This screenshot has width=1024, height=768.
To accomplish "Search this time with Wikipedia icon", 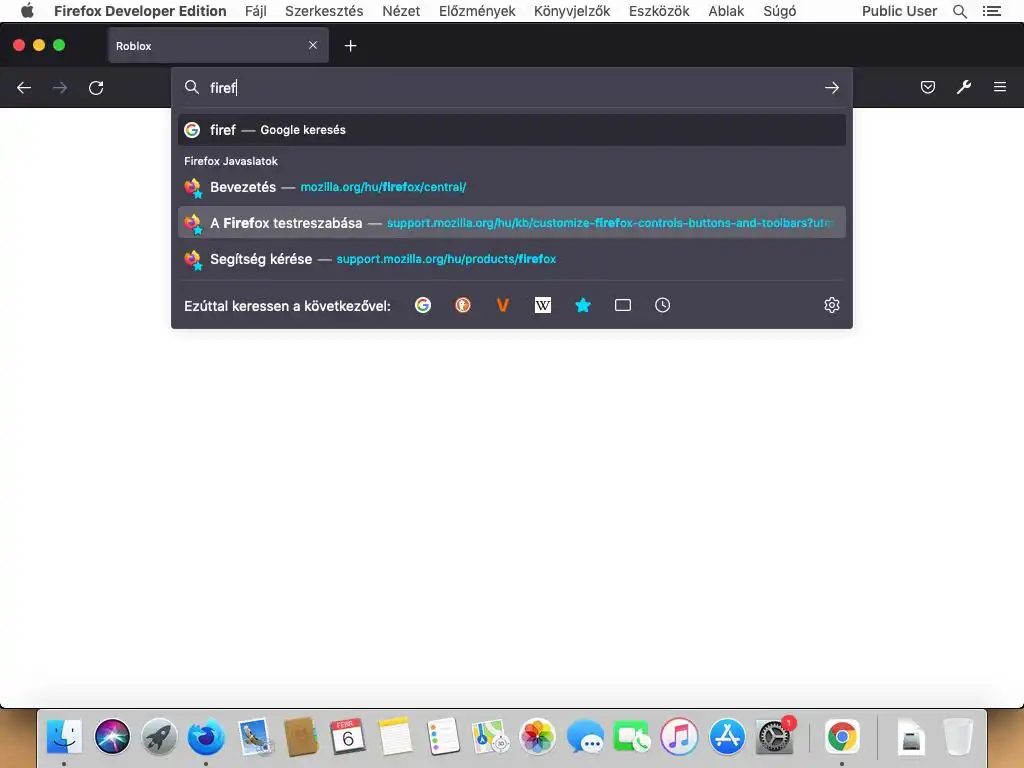I will coord(543,305).
